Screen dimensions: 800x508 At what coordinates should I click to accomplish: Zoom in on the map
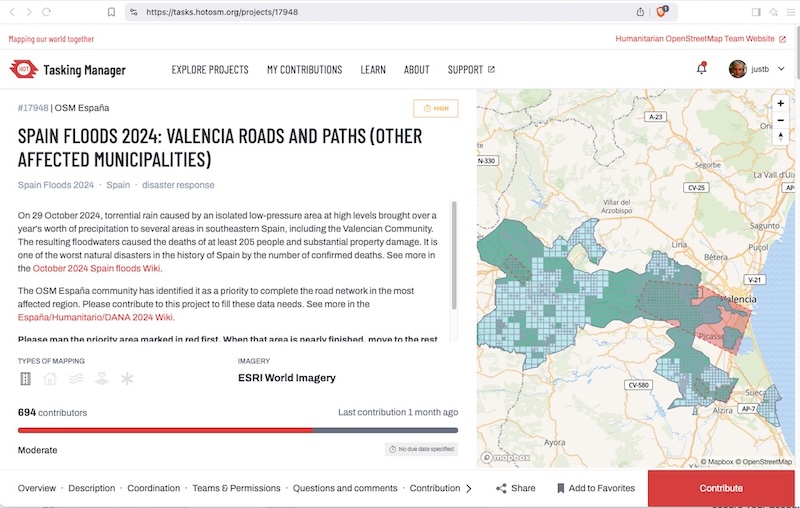point(780,103)
